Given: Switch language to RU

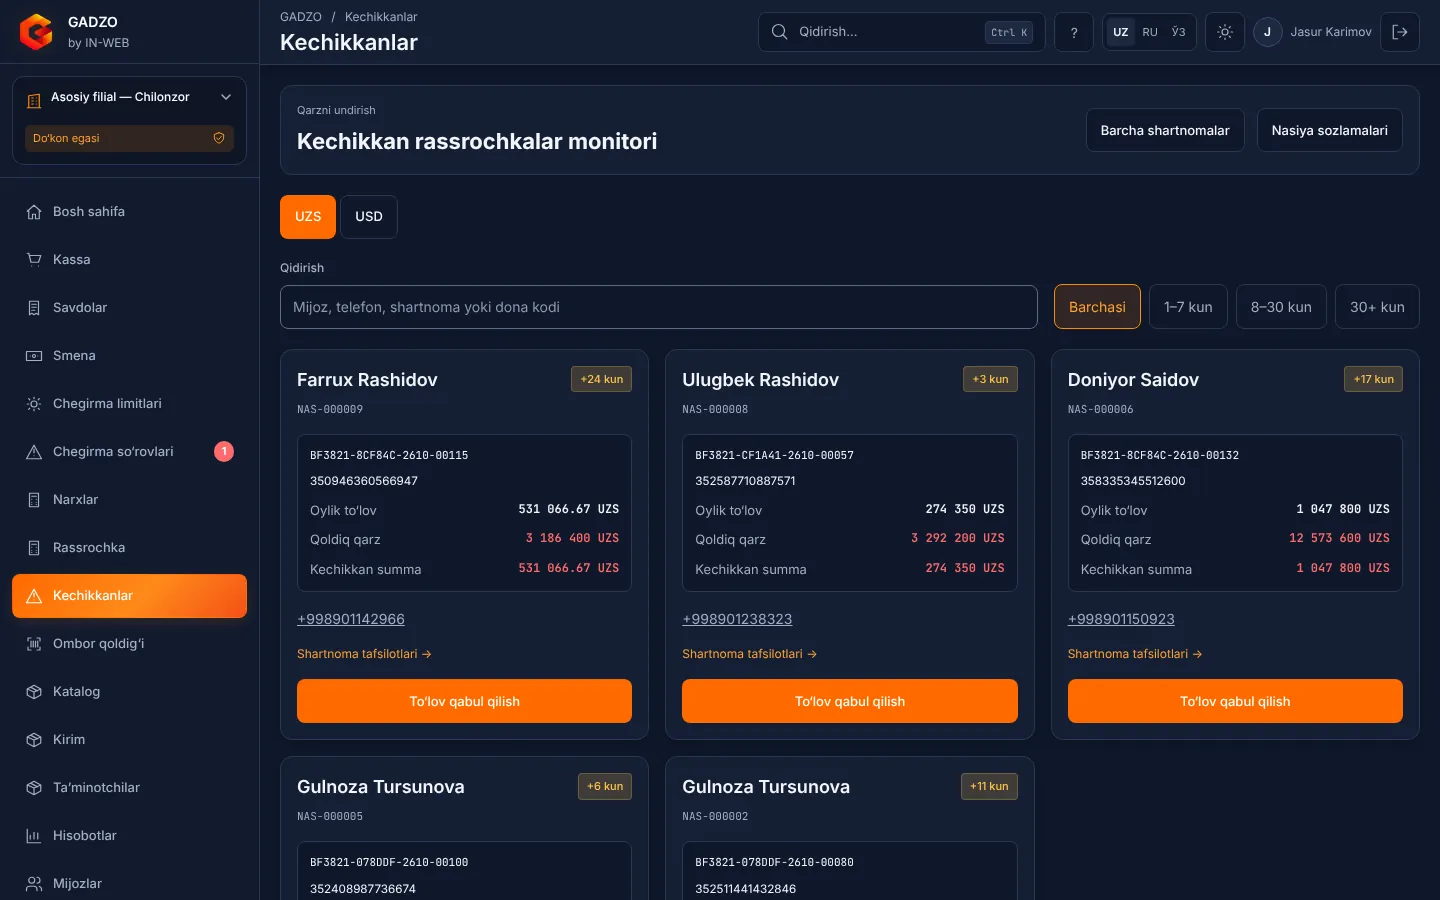Looking at the screenshot, I should pos(1150,32).
